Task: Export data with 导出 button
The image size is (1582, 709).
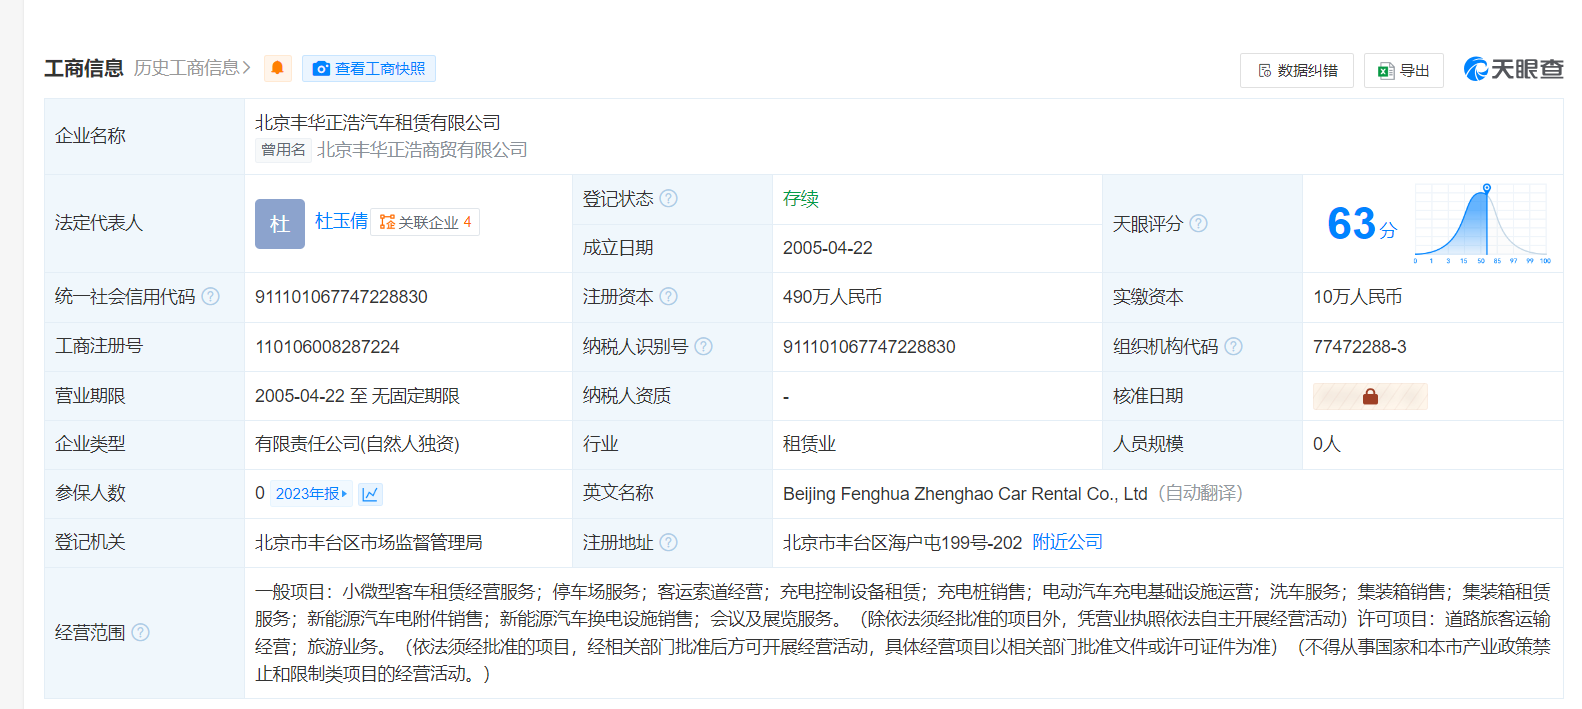Action: click(x=1404, y=70)
